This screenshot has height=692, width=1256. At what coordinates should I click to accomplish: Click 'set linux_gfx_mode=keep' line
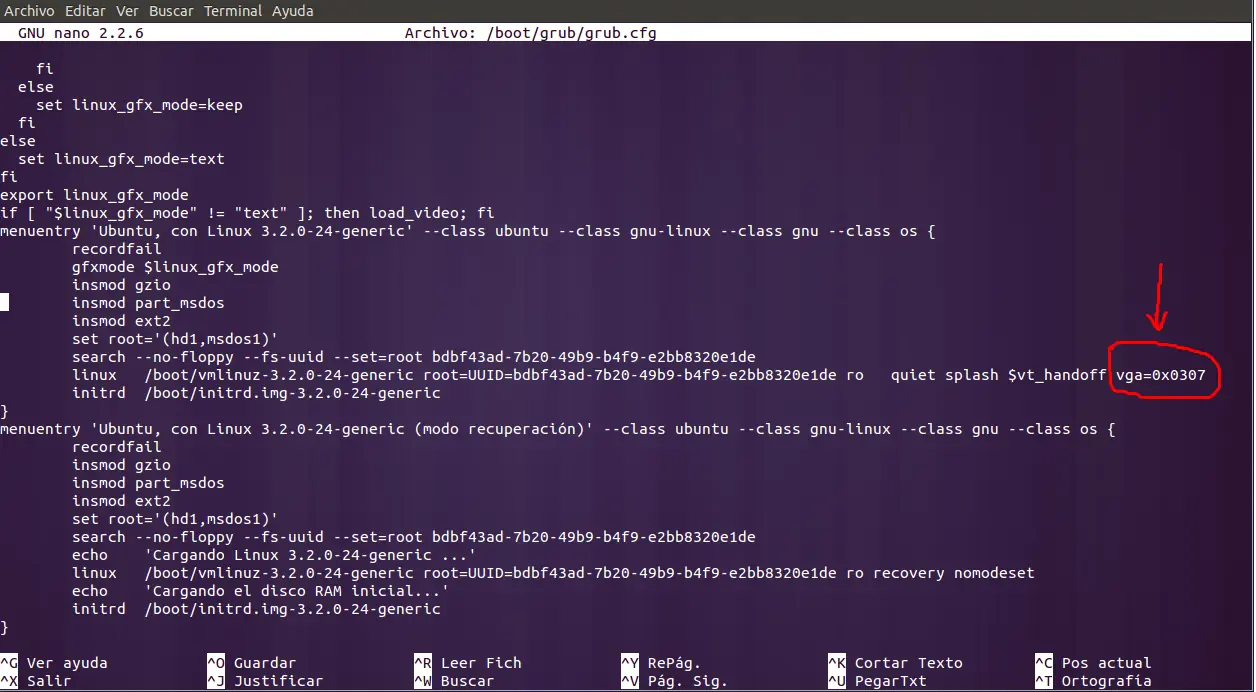(139, 105)
